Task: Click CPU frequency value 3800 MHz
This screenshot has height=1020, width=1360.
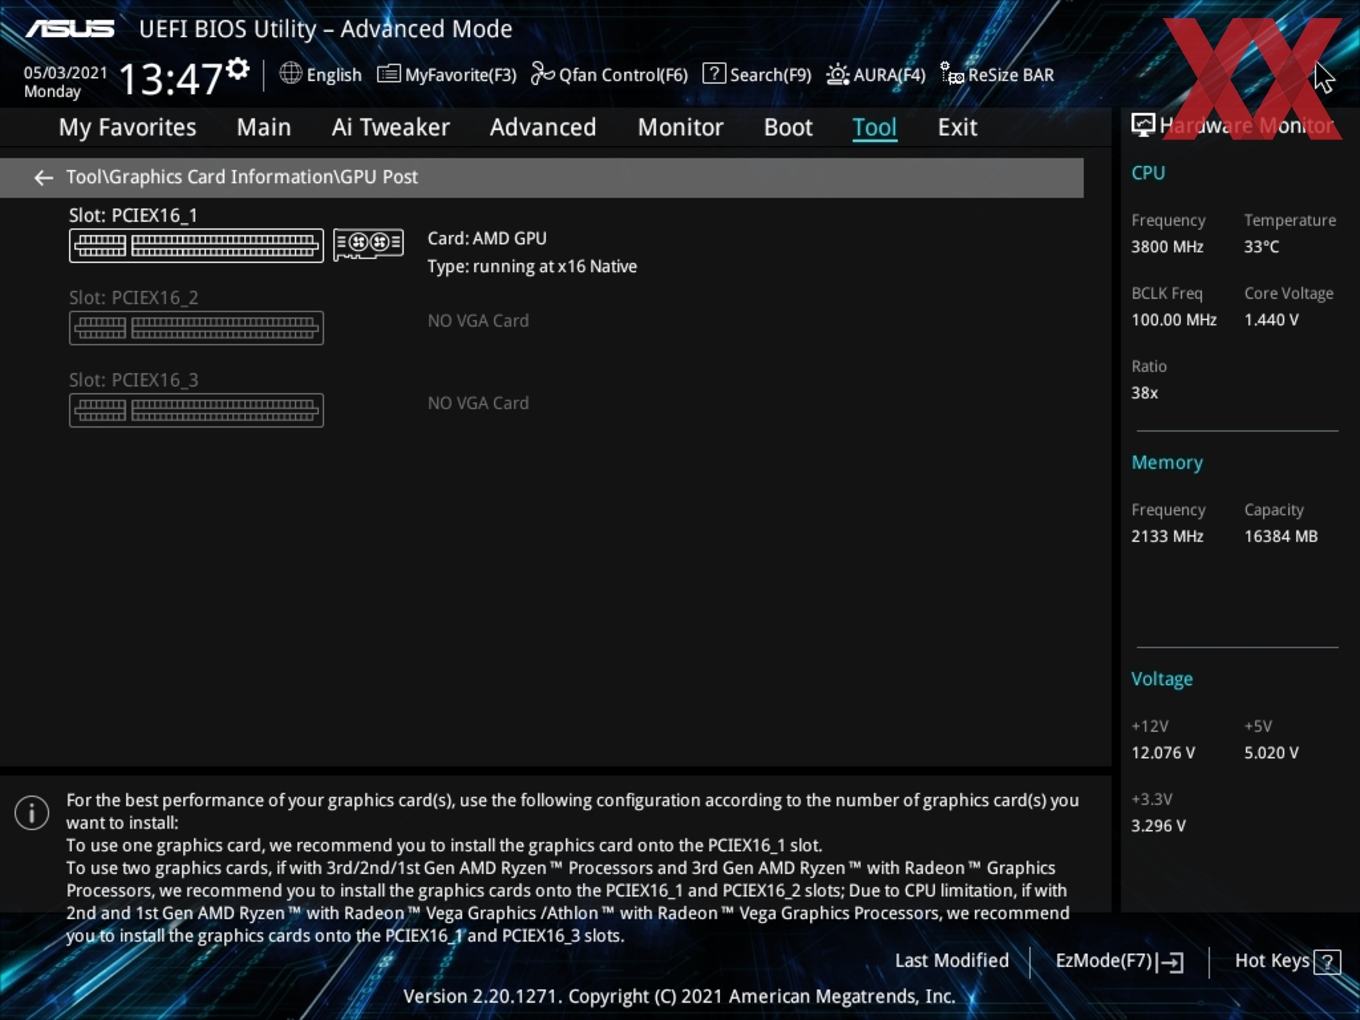Action: (1167, 247)
